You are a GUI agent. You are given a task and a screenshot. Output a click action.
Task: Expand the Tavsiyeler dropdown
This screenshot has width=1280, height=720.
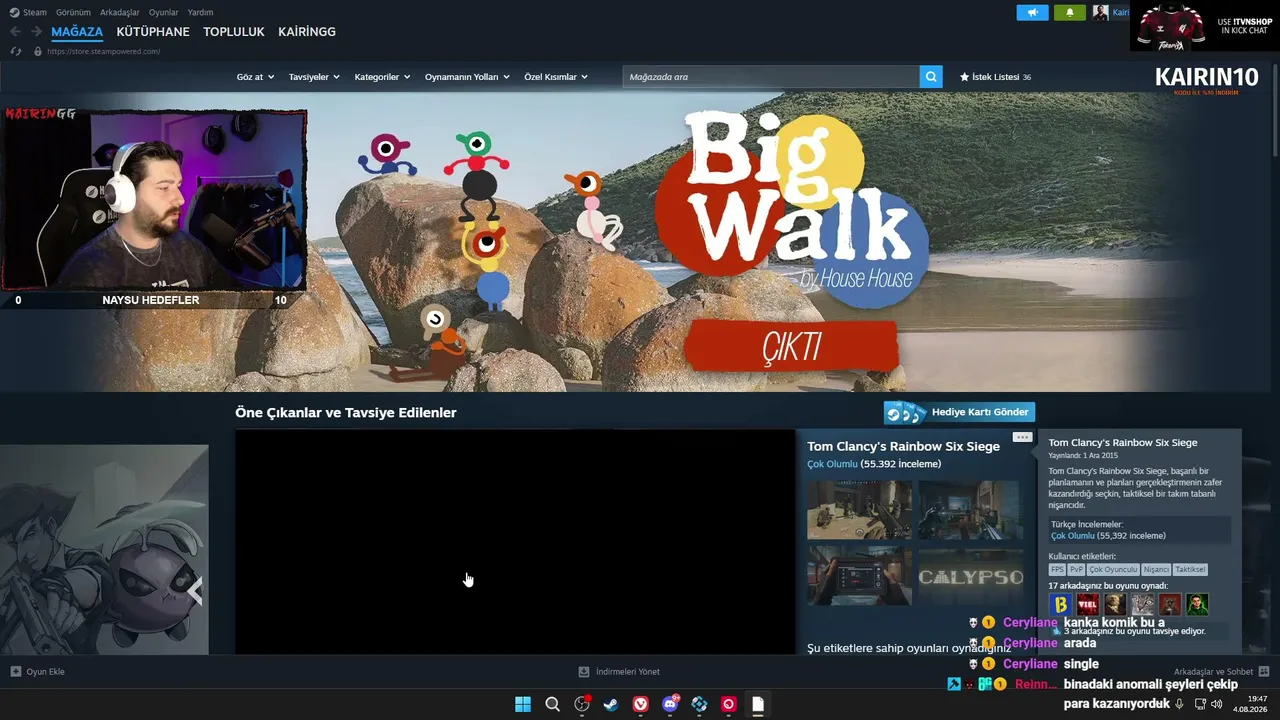click(x=314, y=77)
